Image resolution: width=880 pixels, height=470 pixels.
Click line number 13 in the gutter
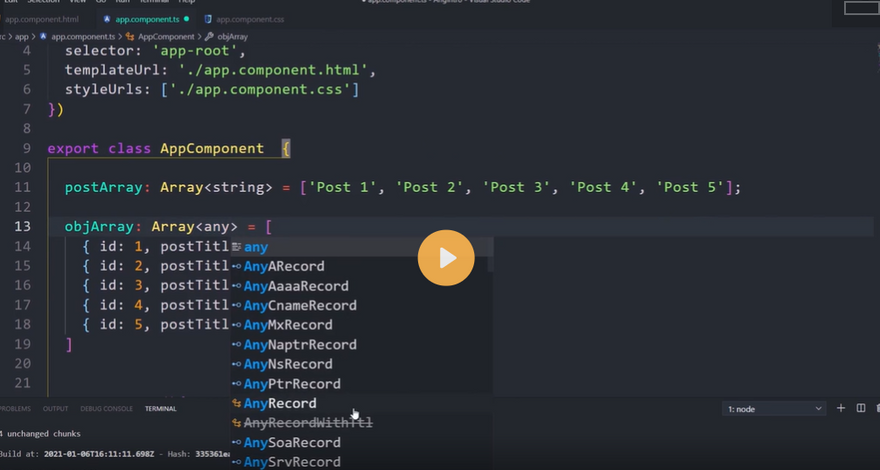click(x=23, y=227)
